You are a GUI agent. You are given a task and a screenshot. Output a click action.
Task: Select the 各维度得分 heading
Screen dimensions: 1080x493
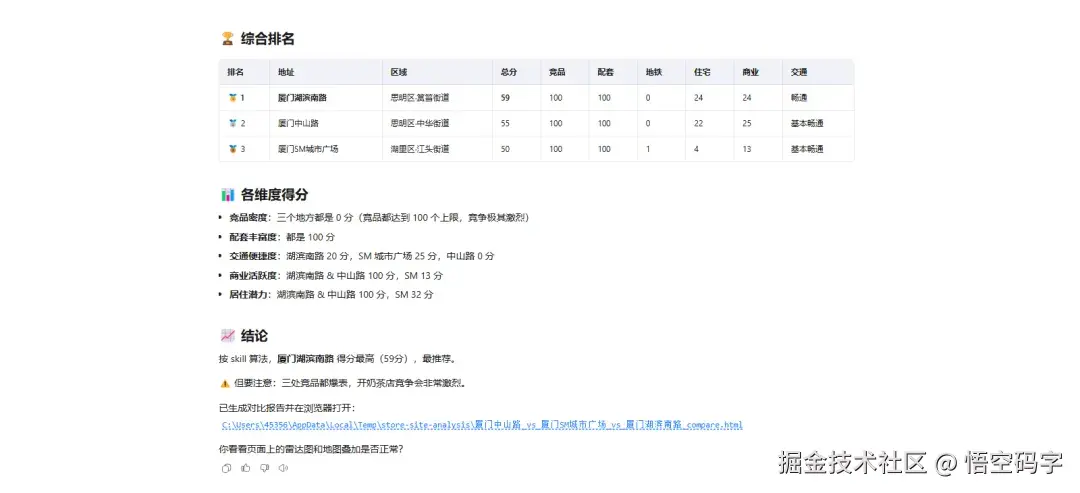click(x=274, y=195)
